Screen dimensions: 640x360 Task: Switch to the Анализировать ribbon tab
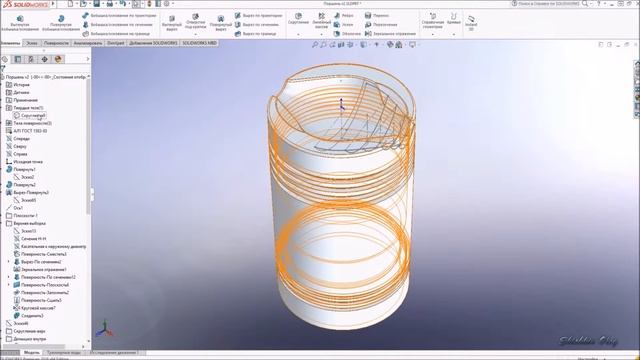88,43
